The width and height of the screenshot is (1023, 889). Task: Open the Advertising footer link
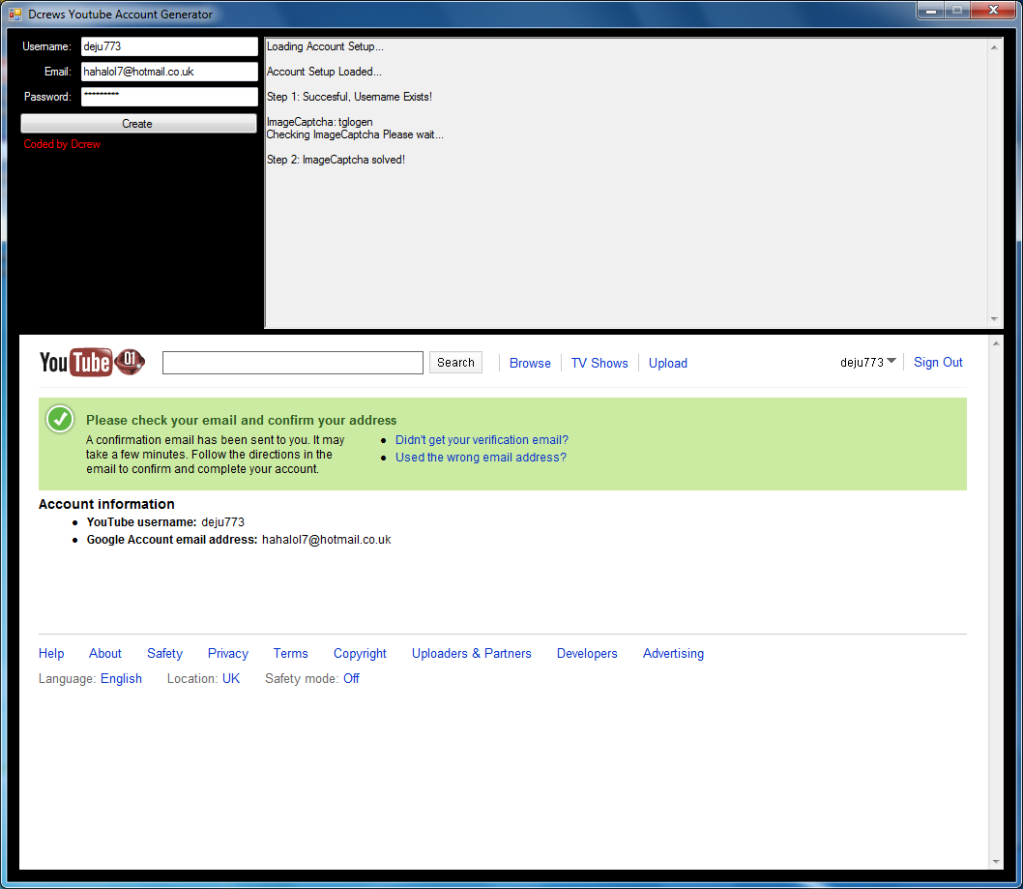click(673, 654)
